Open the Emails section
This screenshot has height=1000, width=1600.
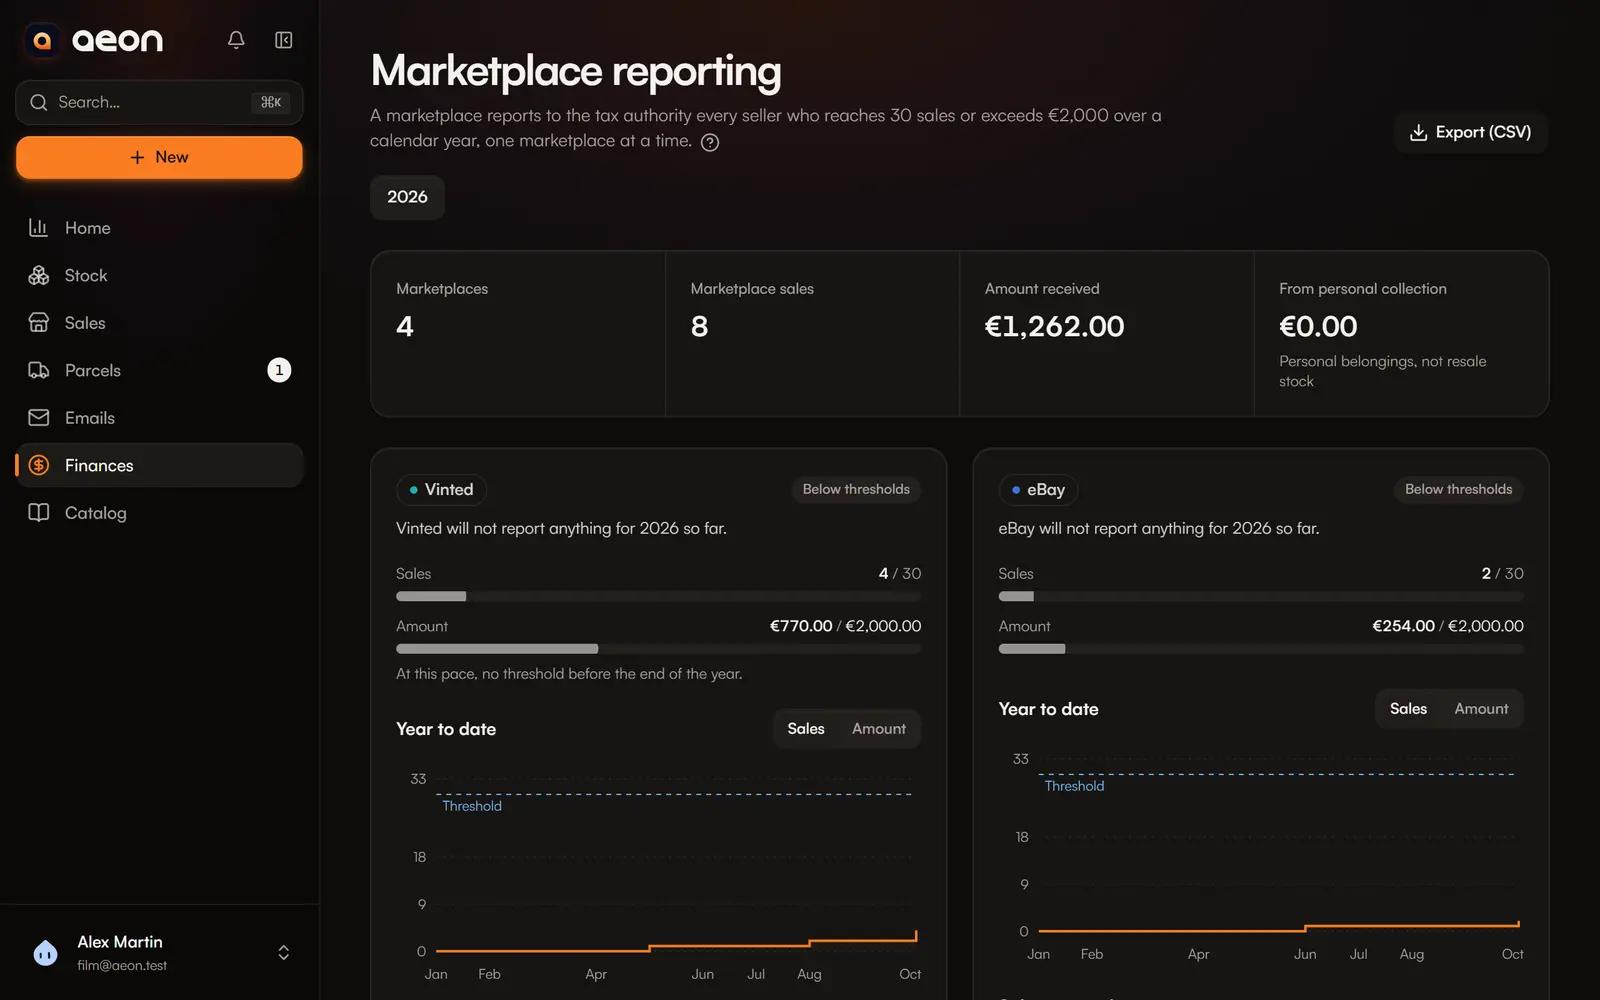160,418
